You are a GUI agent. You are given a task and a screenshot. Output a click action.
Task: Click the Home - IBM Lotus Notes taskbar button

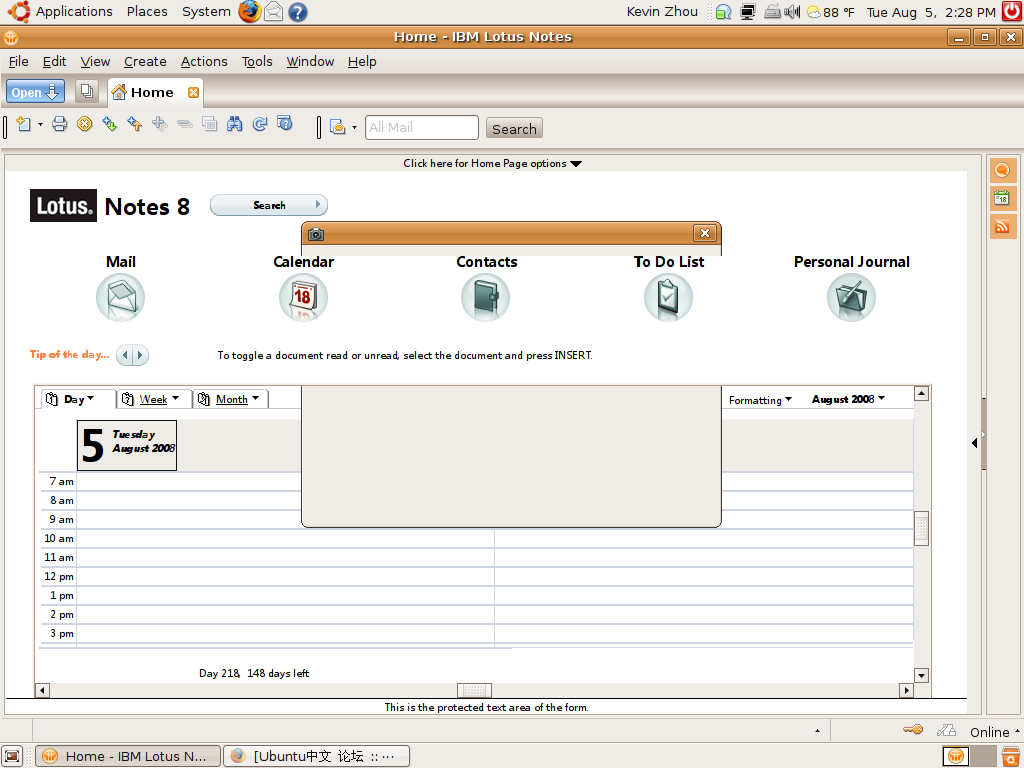pyautogui.click(x=128, y=756)
